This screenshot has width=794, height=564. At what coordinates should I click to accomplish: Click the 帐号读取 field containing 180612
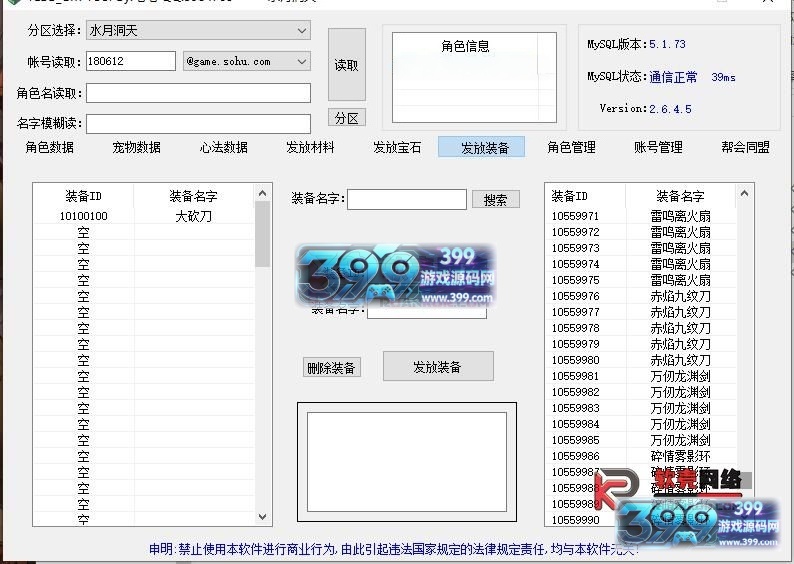click(x=131, y=61)
